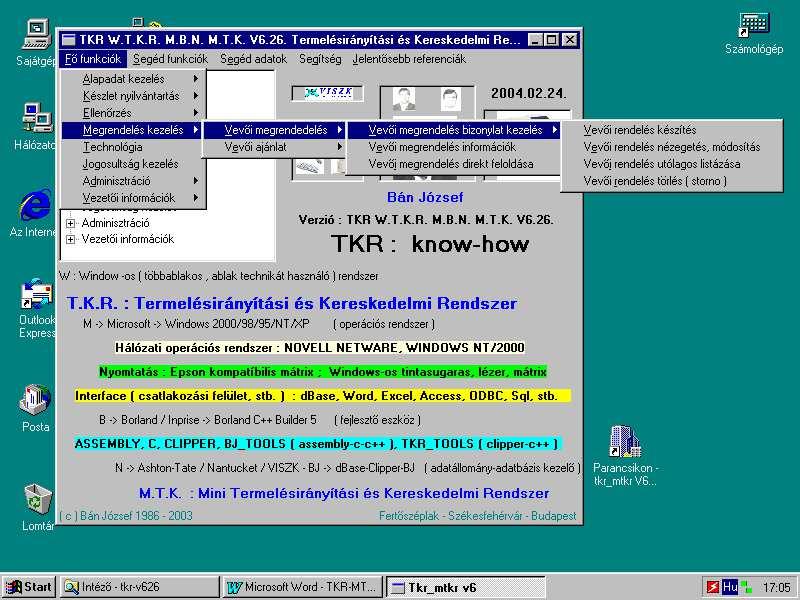Choose the Jogosultság kezelés menu entry

[x=133, y=164]
